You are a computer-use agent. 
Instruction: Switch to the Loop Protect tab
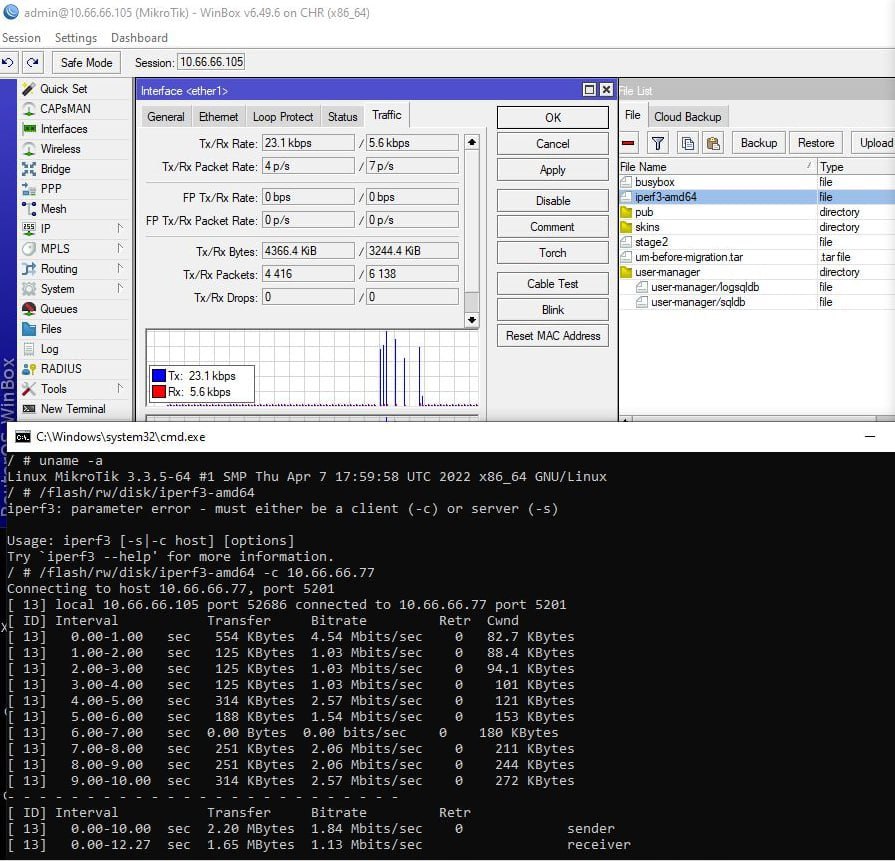pyautogui.click(x=283, y=116)
